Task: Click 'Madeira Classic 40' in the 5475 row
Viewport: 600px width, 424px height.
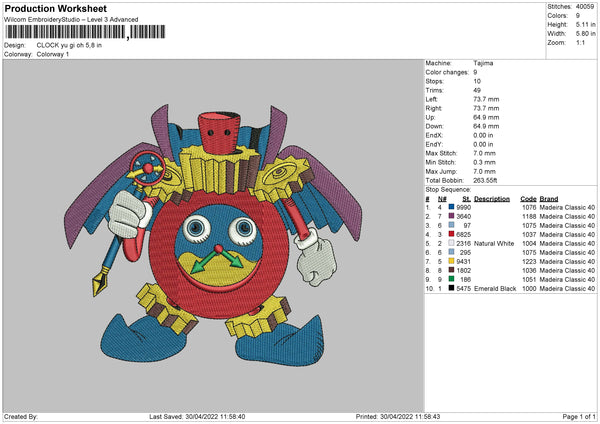Action: click(x=567, y=289)
